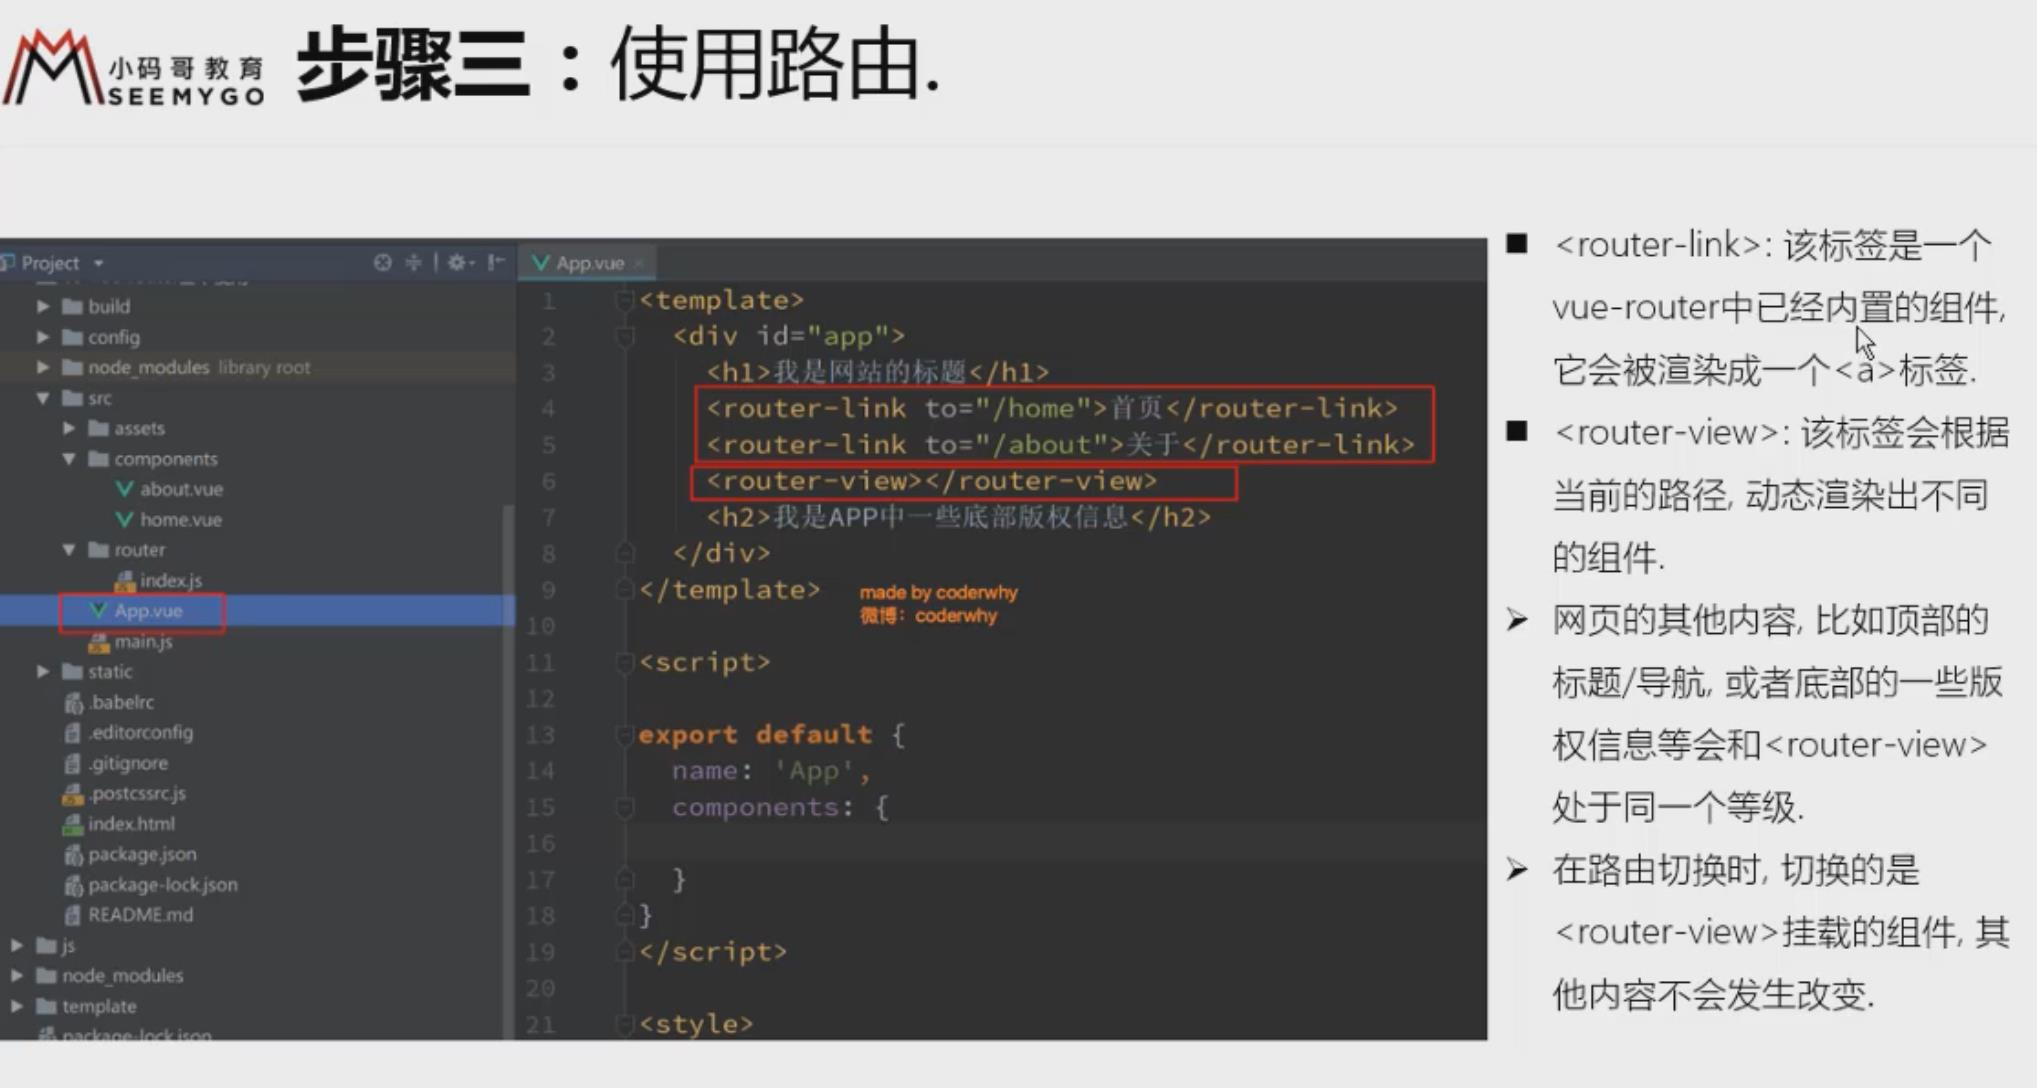Expand the build folder
Viewport: 2037px width, 1088px height.
tap(43, 306)
